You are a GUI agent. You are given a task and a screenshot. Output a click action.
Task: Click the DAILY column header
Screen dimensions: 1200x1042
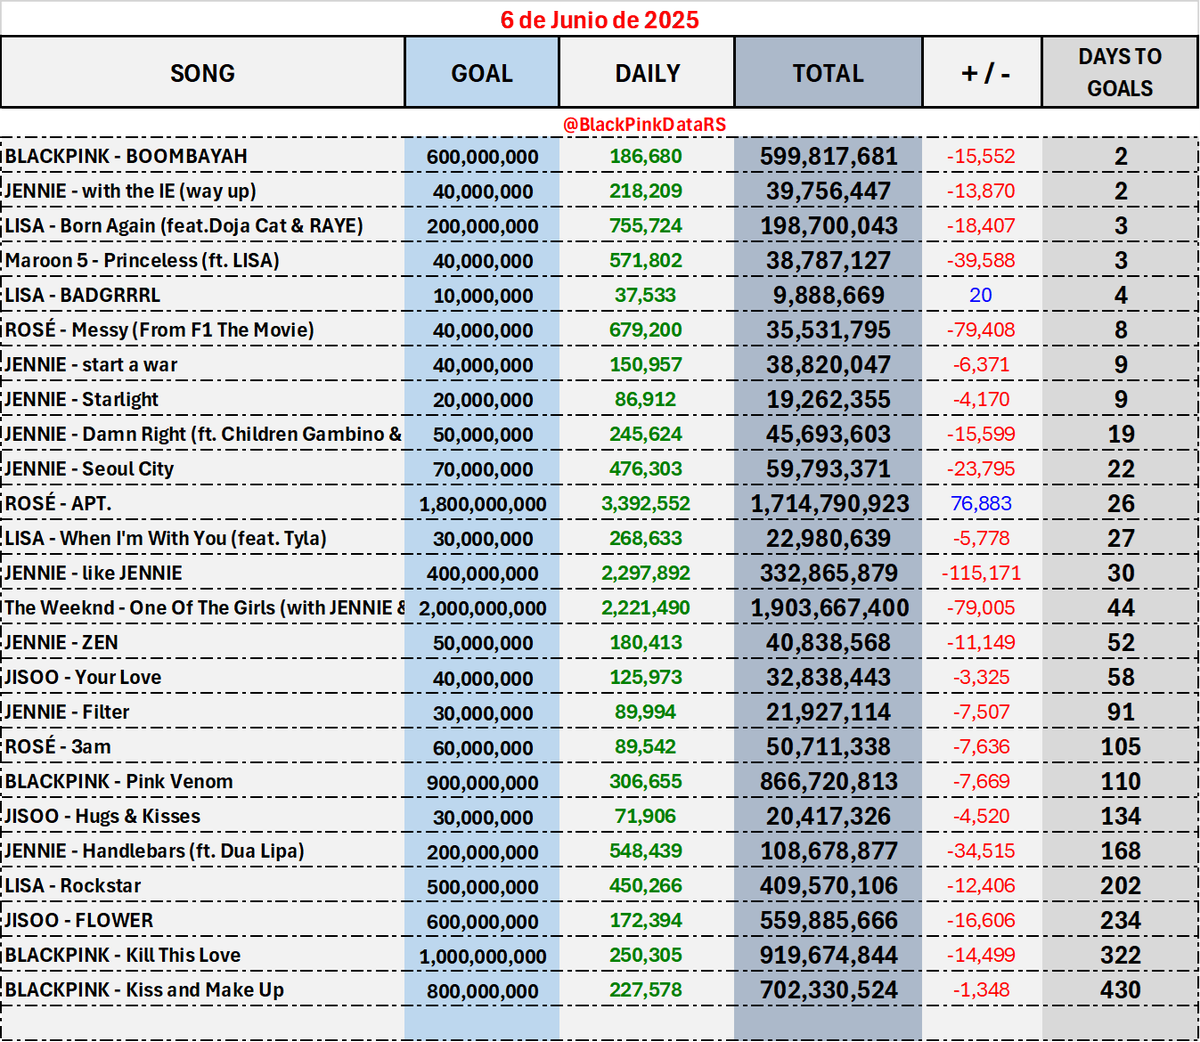[x=647, y=73]
